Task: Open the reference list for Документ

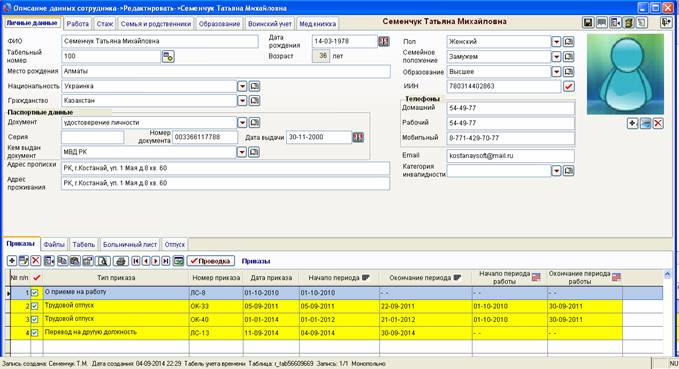Action: (x=255, y=123)
